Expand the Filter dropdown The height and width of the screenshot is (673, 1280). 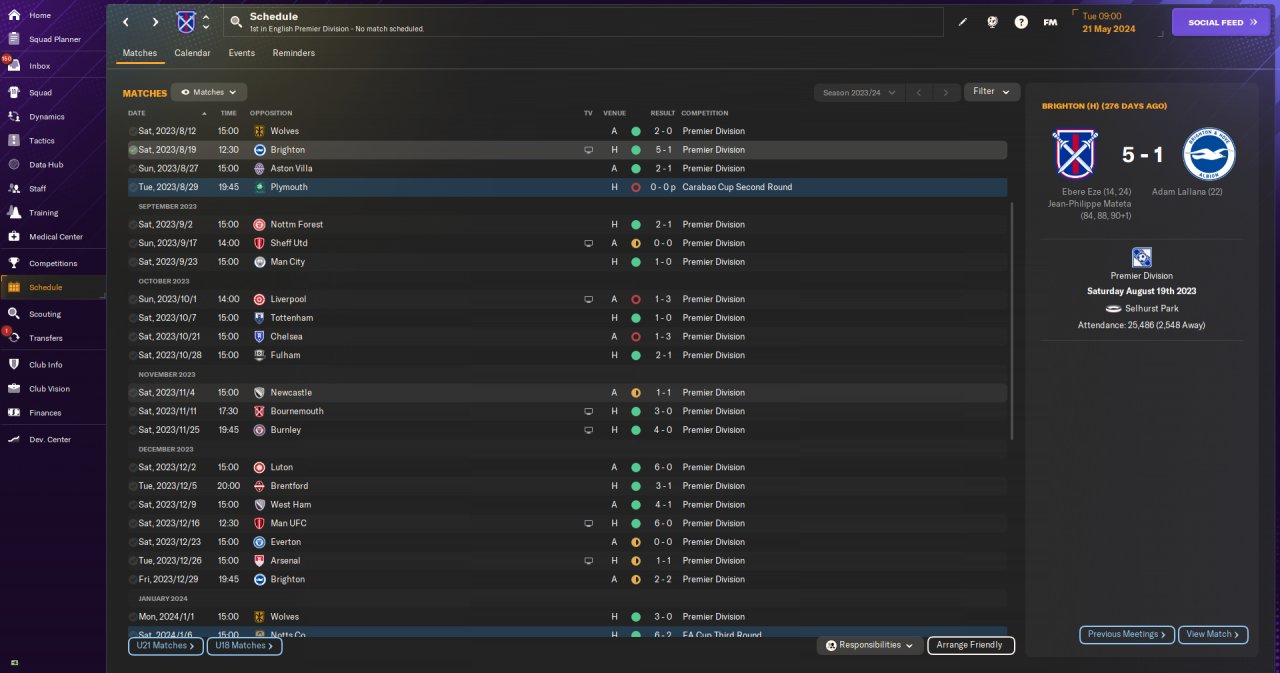(x=991, y=92)
